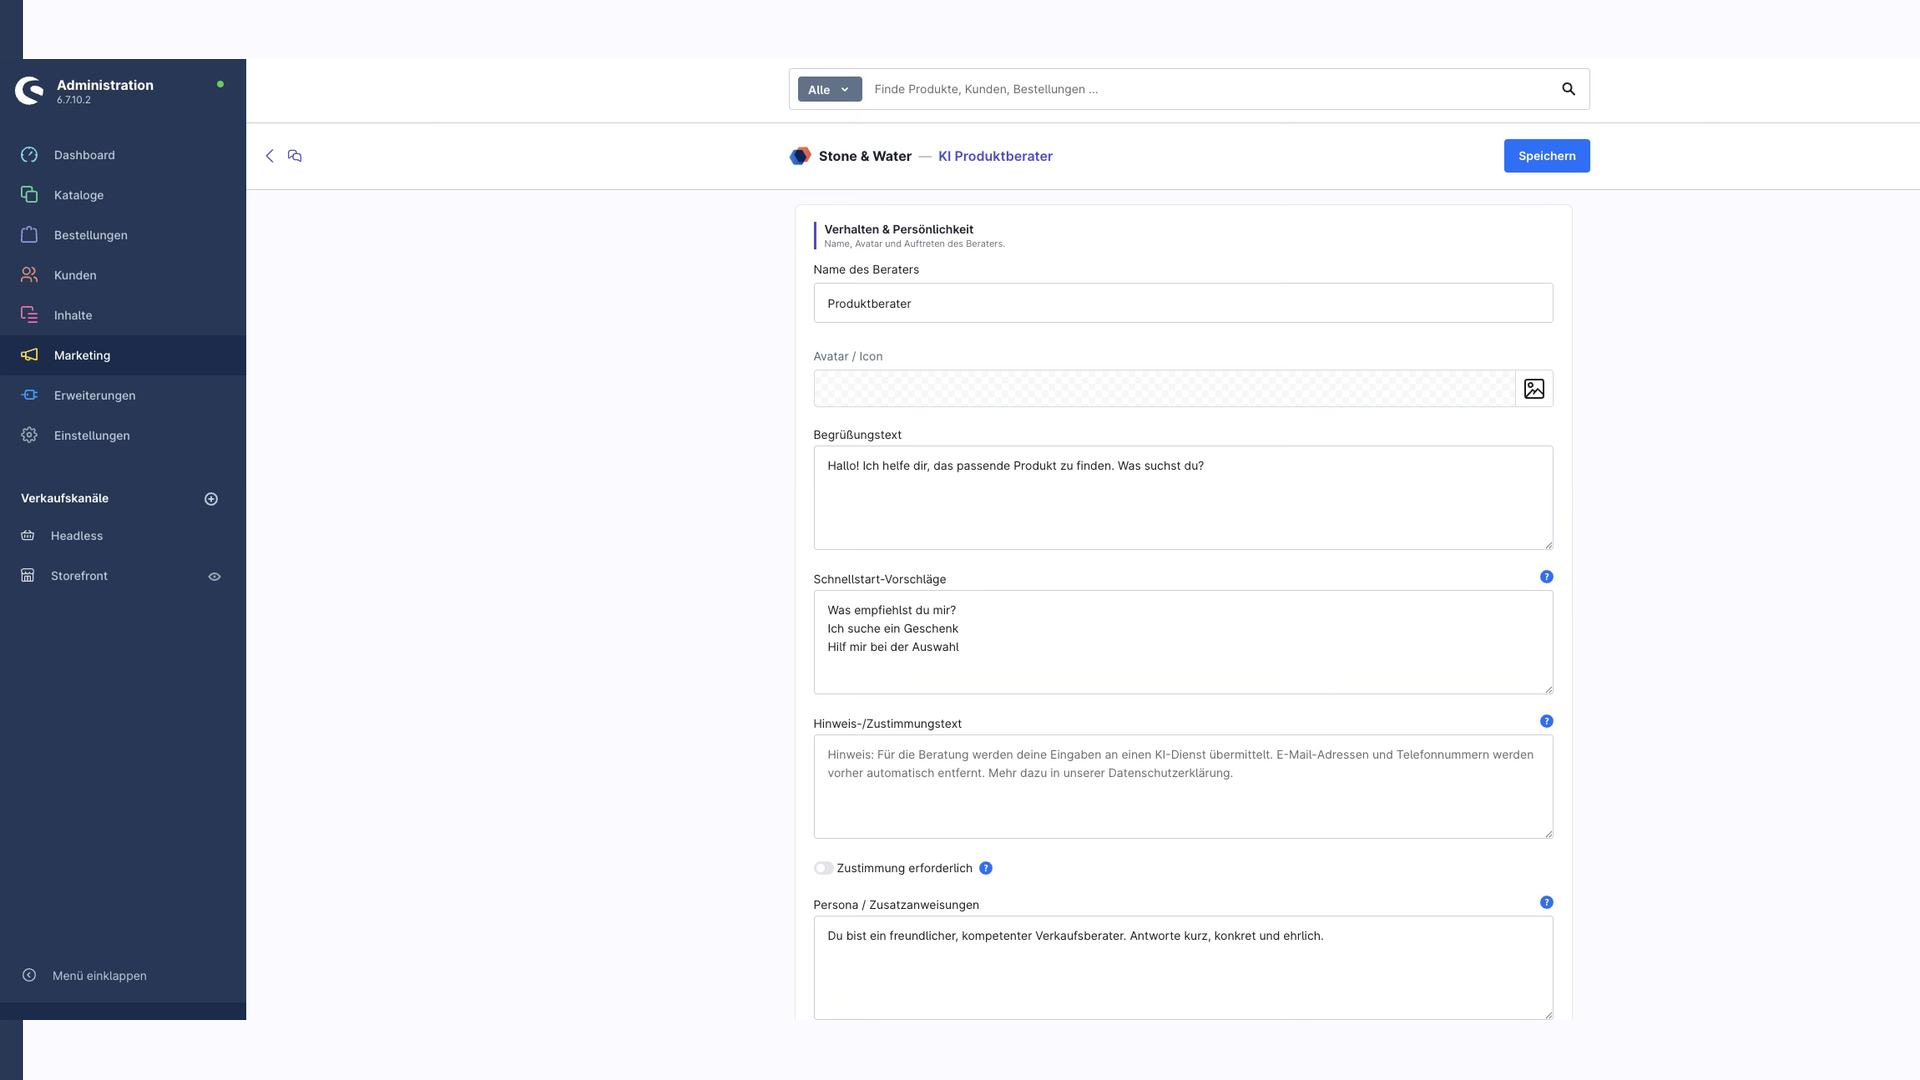Edit the Begrüßungstext textarea
This screenshot has width=1920, height=1080.
click(1183, 498)
